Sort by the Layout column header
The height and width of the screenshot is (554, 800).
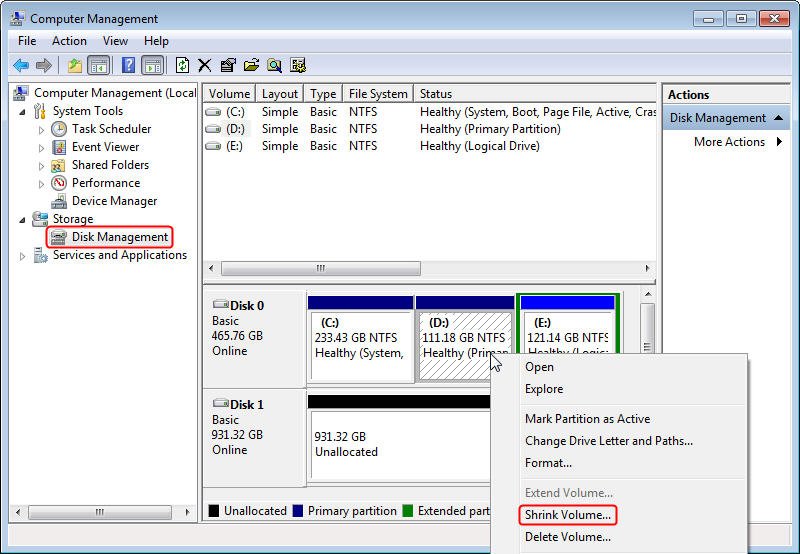click(x=280, y=94)
